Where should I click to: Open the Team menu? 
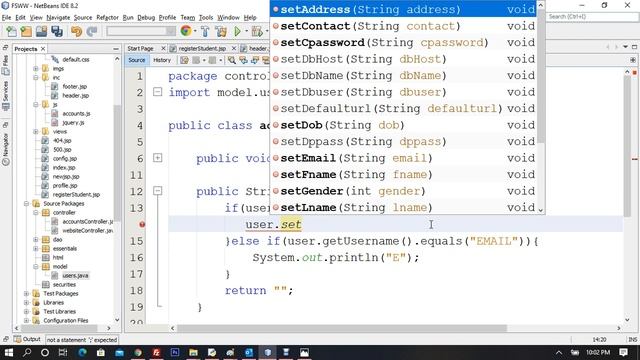[x=188, y=18]
